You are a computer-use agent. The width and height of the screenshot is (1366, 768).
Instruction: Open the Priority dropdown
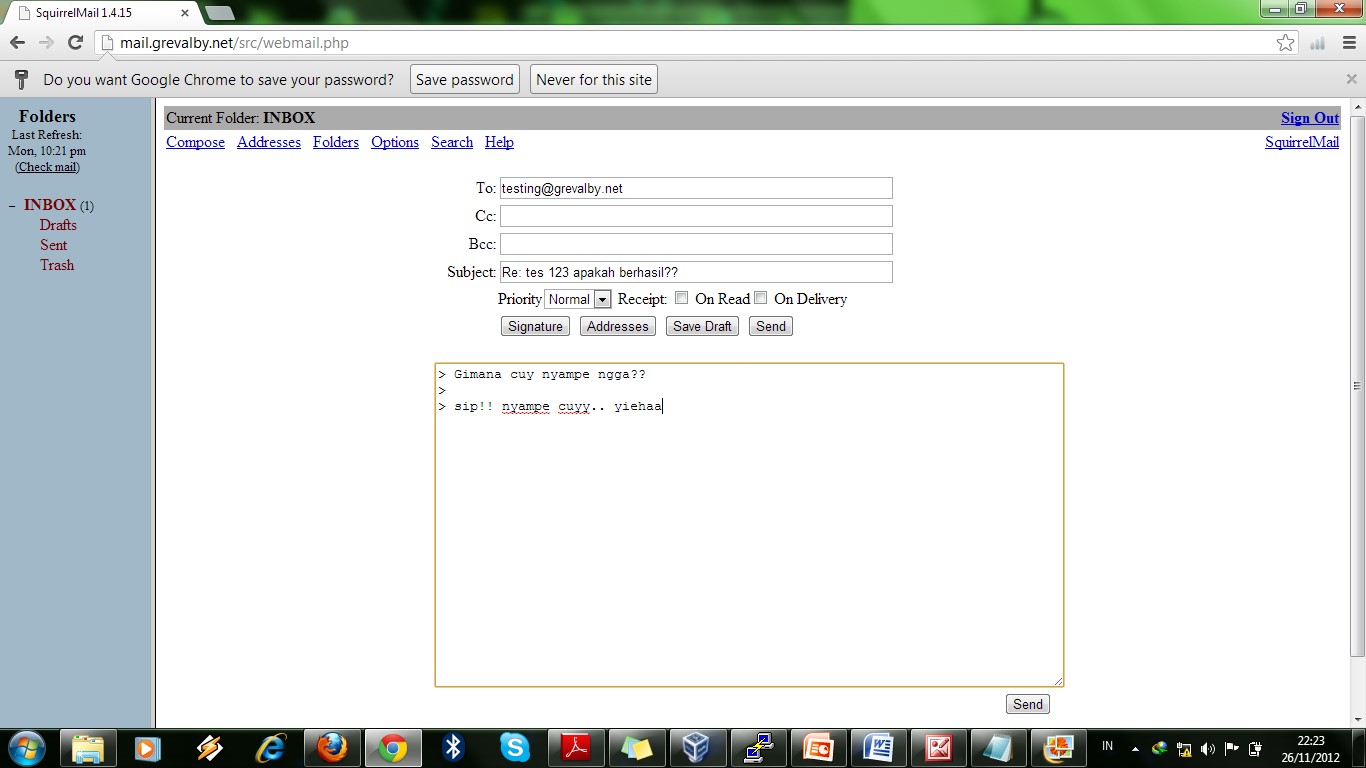tap(577, 298)
